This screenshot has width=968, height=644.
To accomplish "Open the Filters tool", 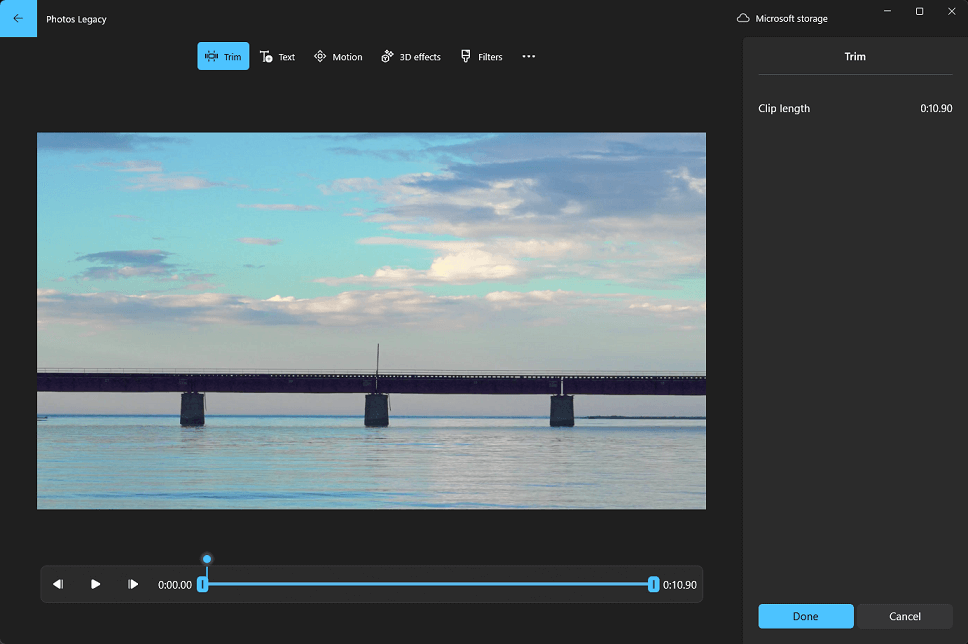I will click(x=482, y=57).
